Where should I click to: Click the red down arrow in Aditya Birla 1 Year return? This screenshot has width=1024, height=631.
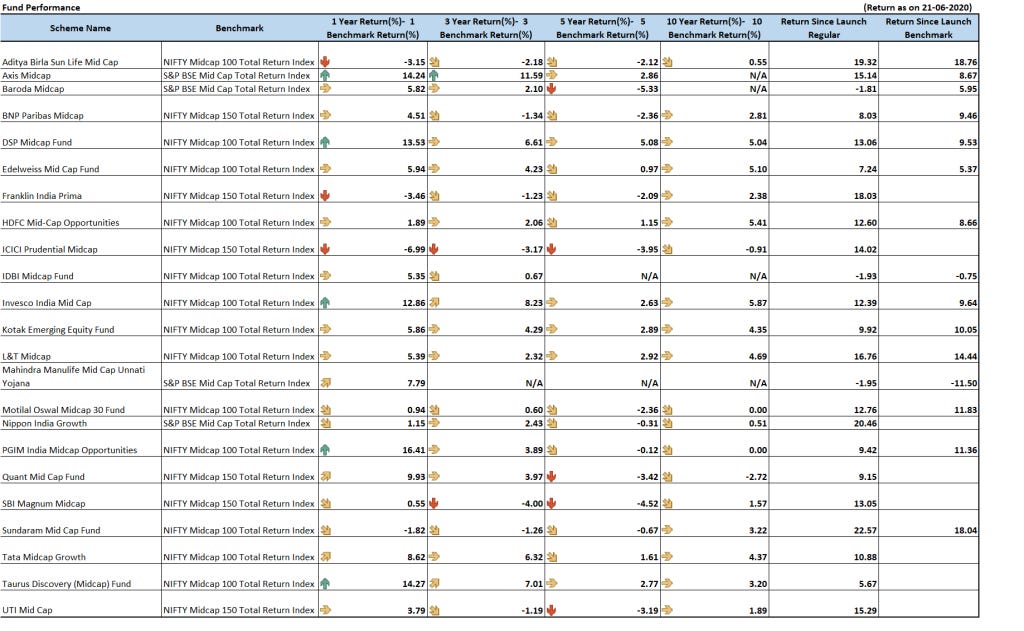tap(325, 62)
